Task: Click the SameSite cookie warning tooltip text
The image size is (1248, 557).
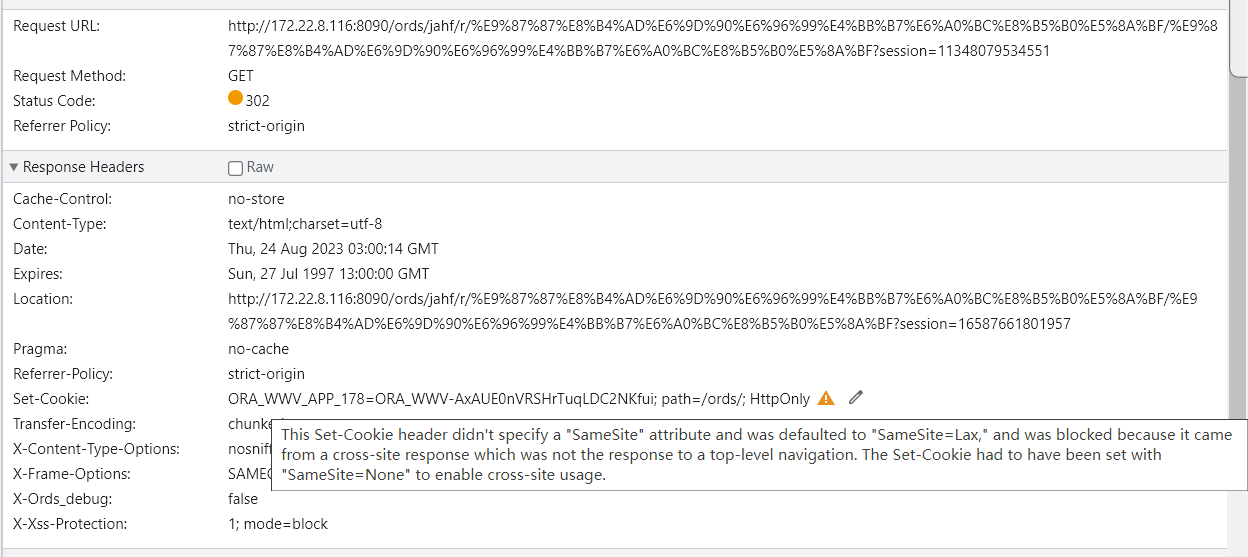Action: coord(758,455)
